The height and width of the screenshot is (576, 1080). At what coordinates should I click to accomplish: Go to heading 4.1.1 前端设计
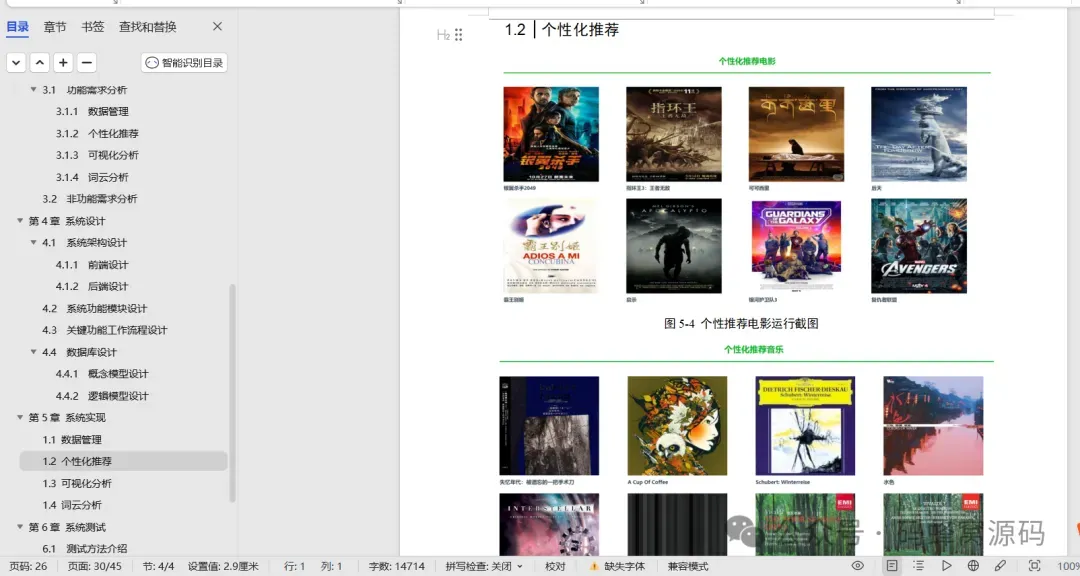click(92, 265)
